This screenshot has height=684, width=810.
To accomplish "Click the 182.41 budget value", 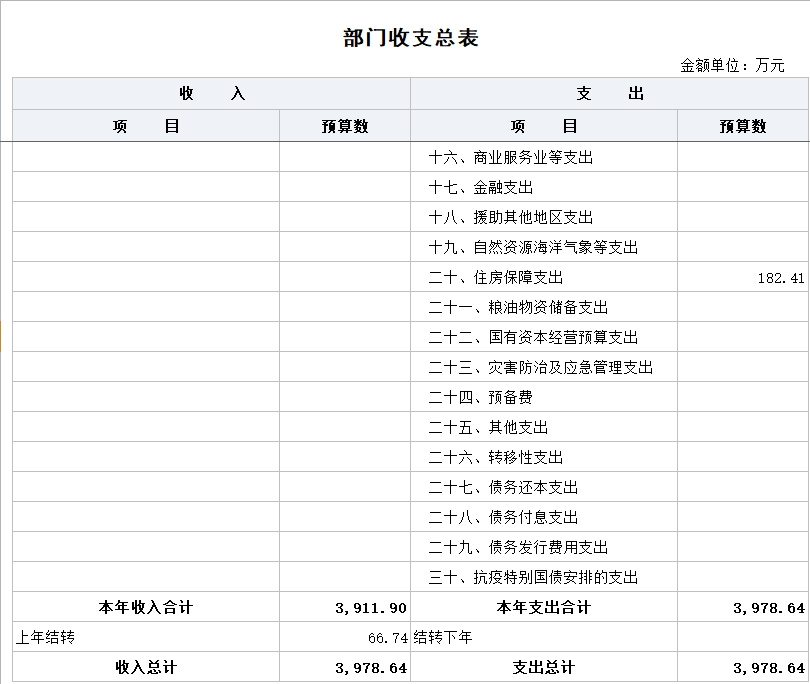I will point(781,278).
